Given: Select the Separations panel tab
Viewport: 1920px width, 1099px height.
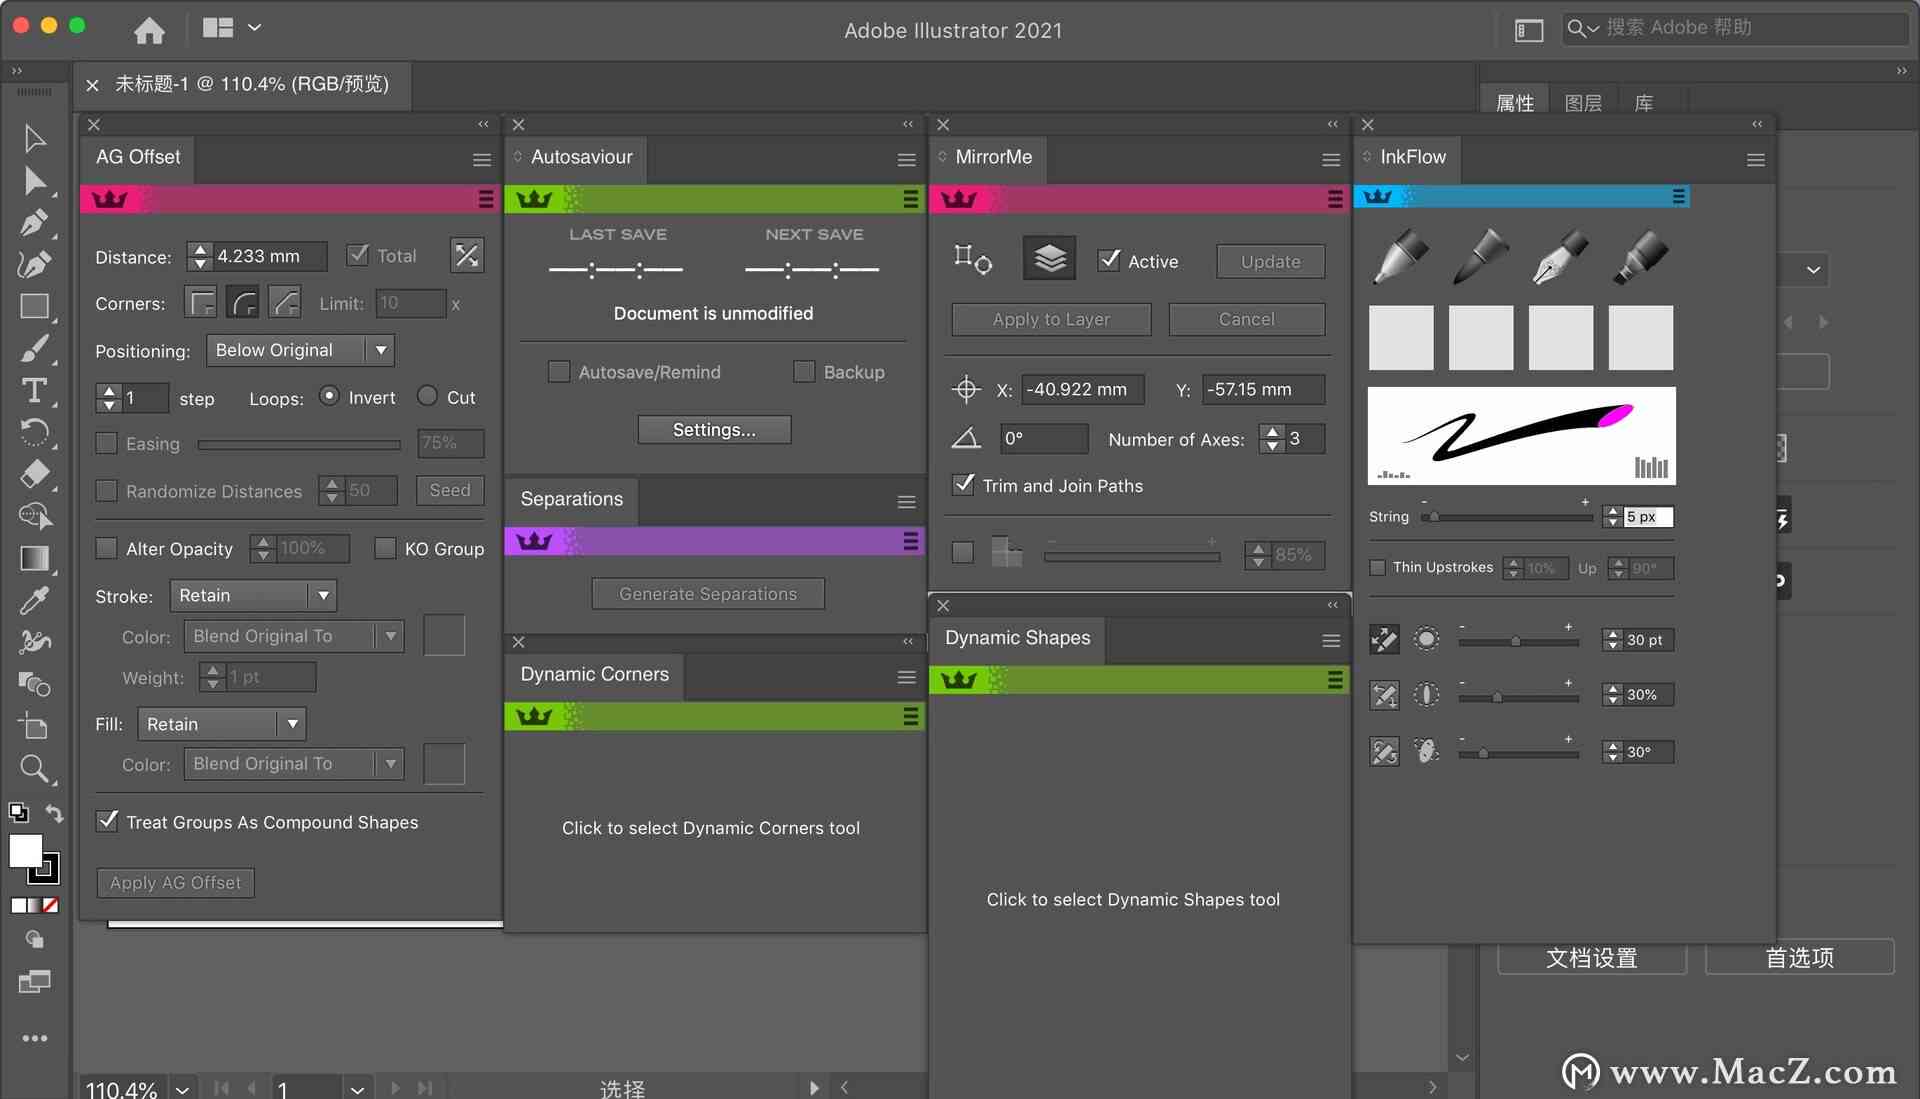Looking at the screenshot, I should (x=572, y=499).
